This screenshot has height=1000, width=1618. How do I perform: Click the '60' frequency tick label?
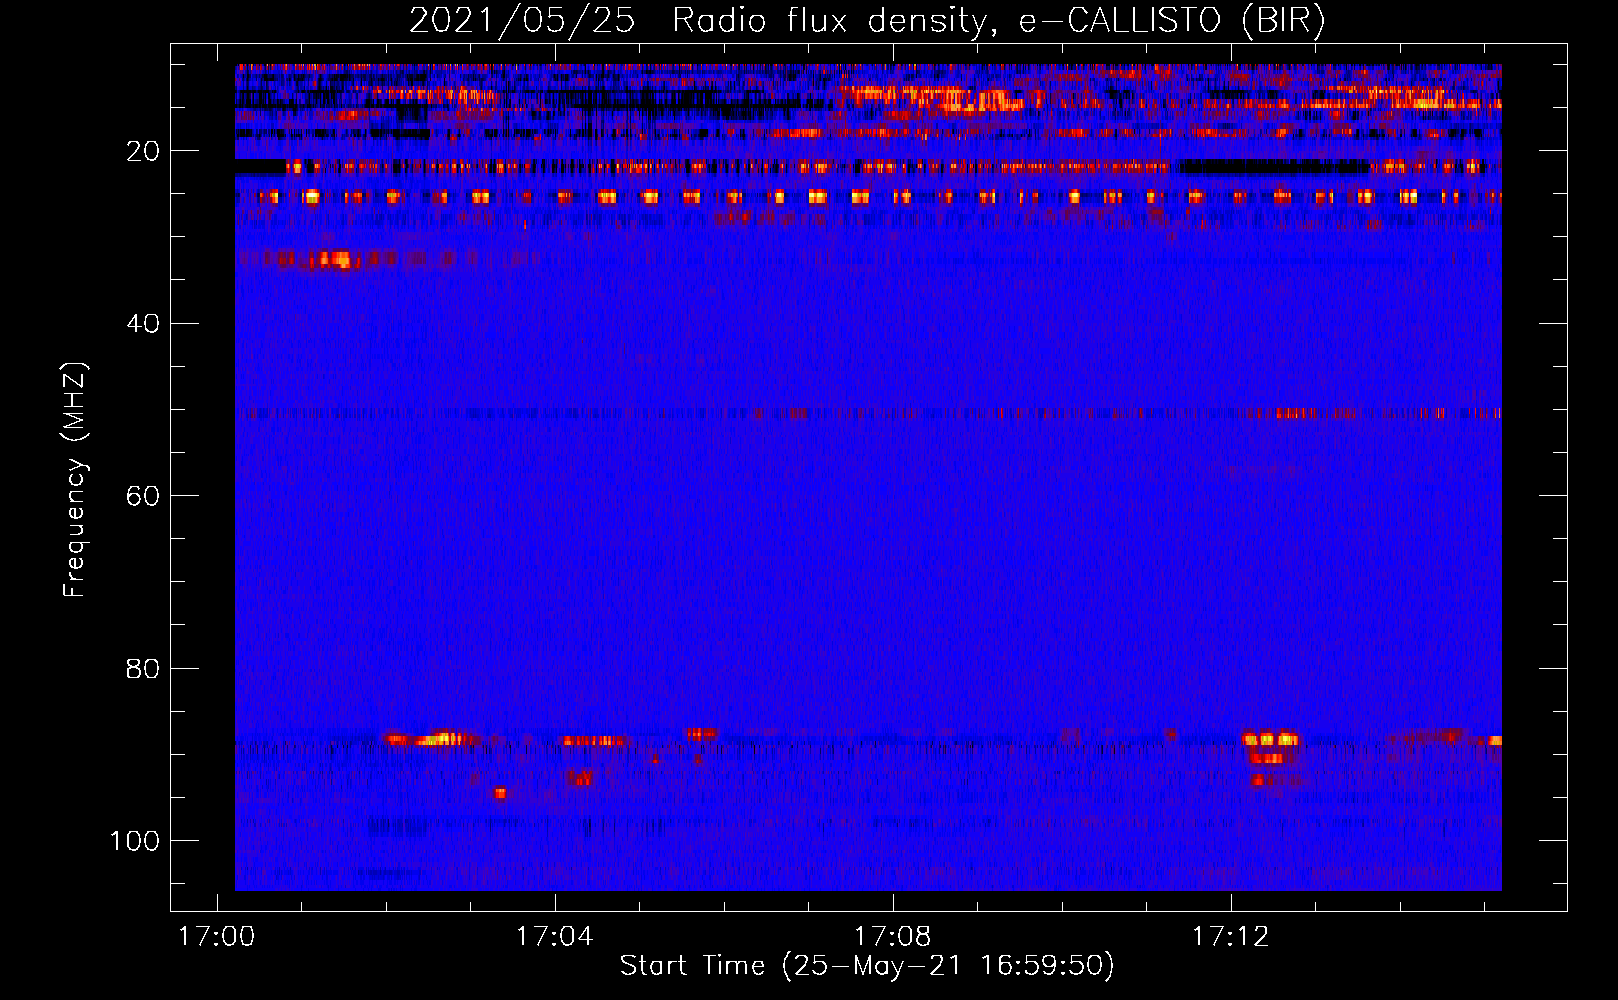143,496
